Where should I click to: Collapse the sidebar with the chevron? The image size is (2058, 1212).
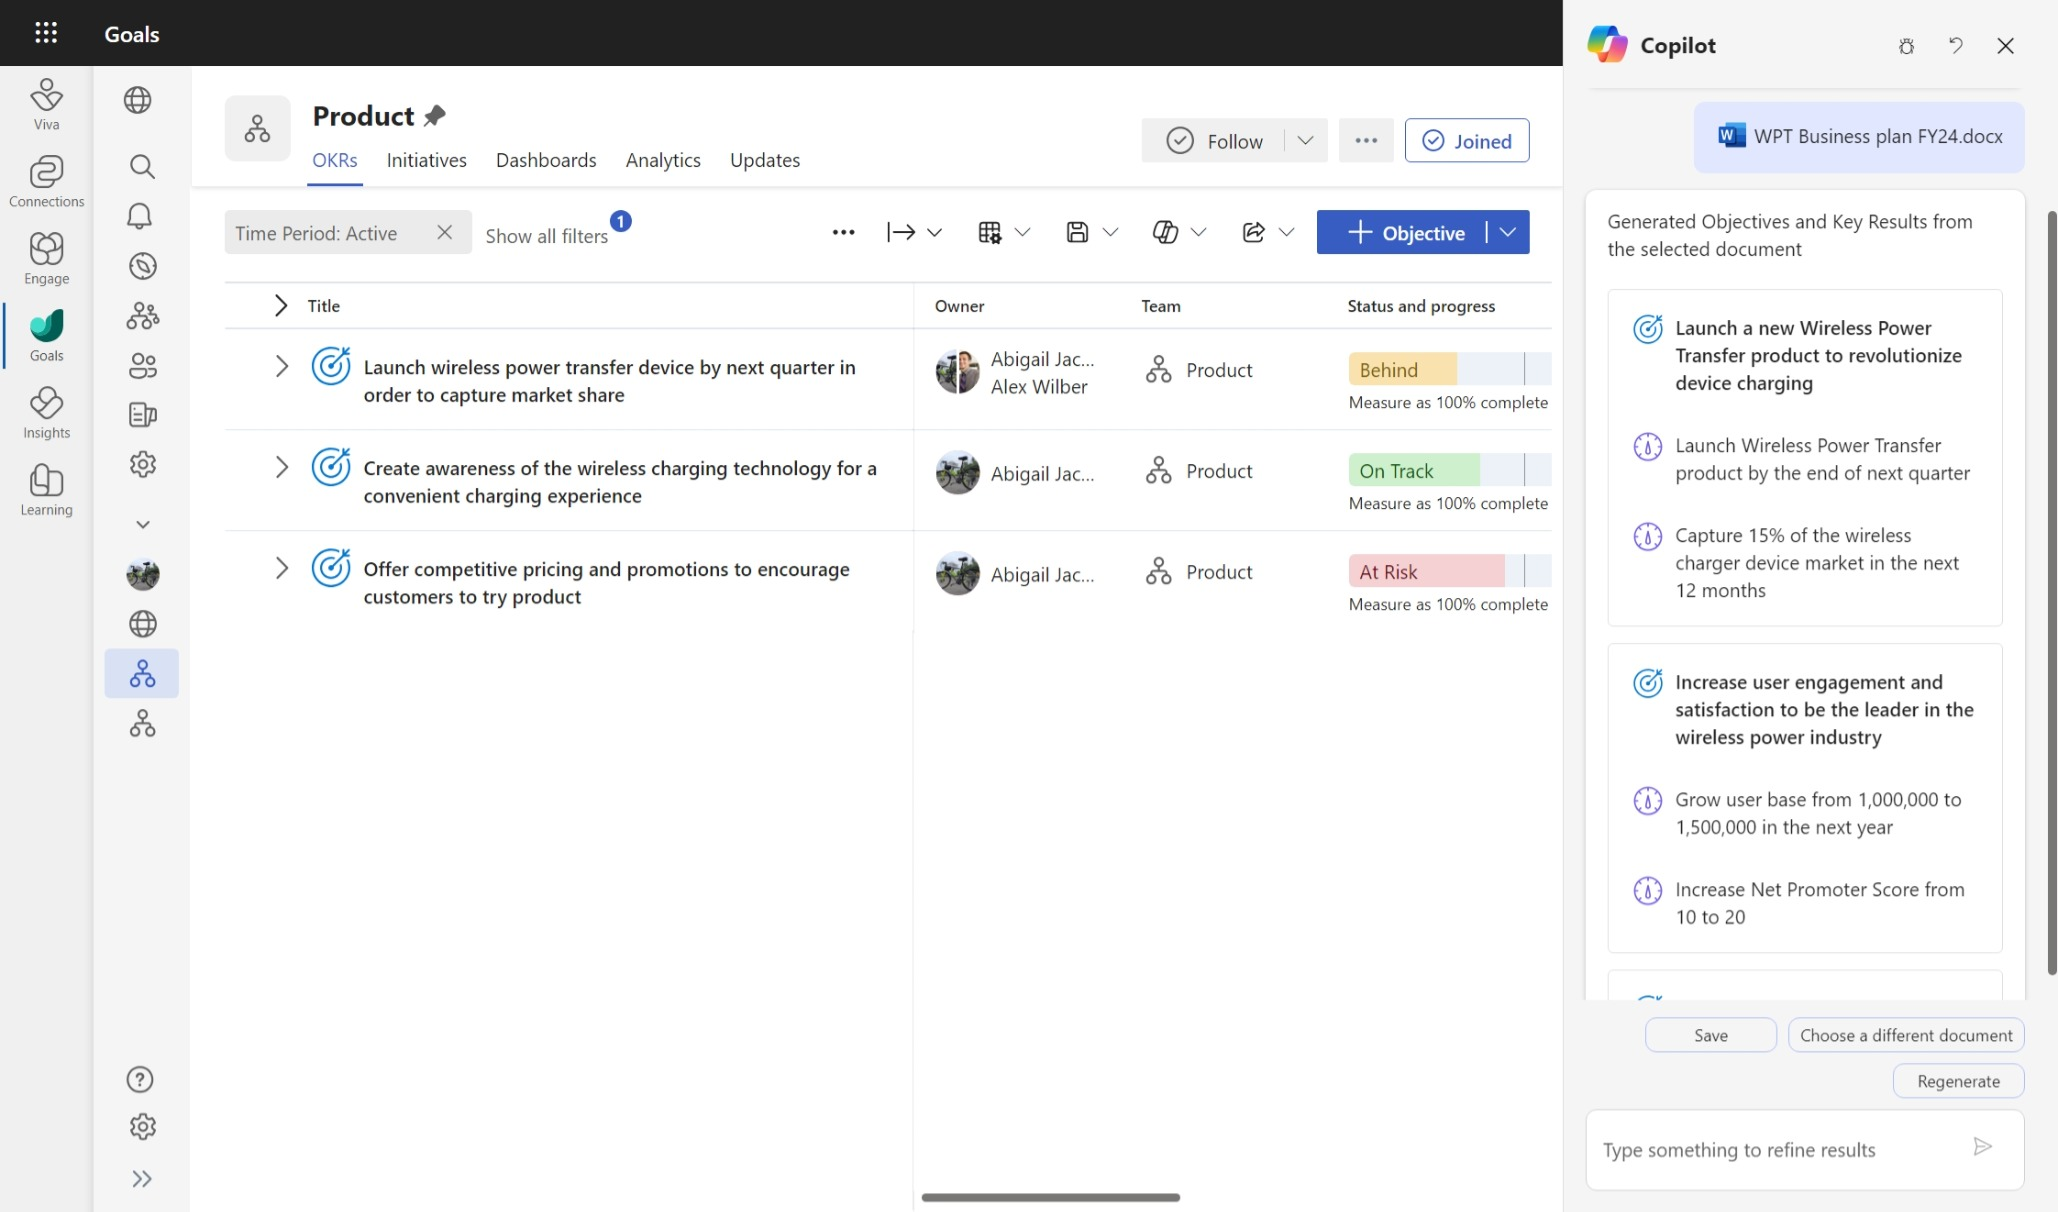141,1178
